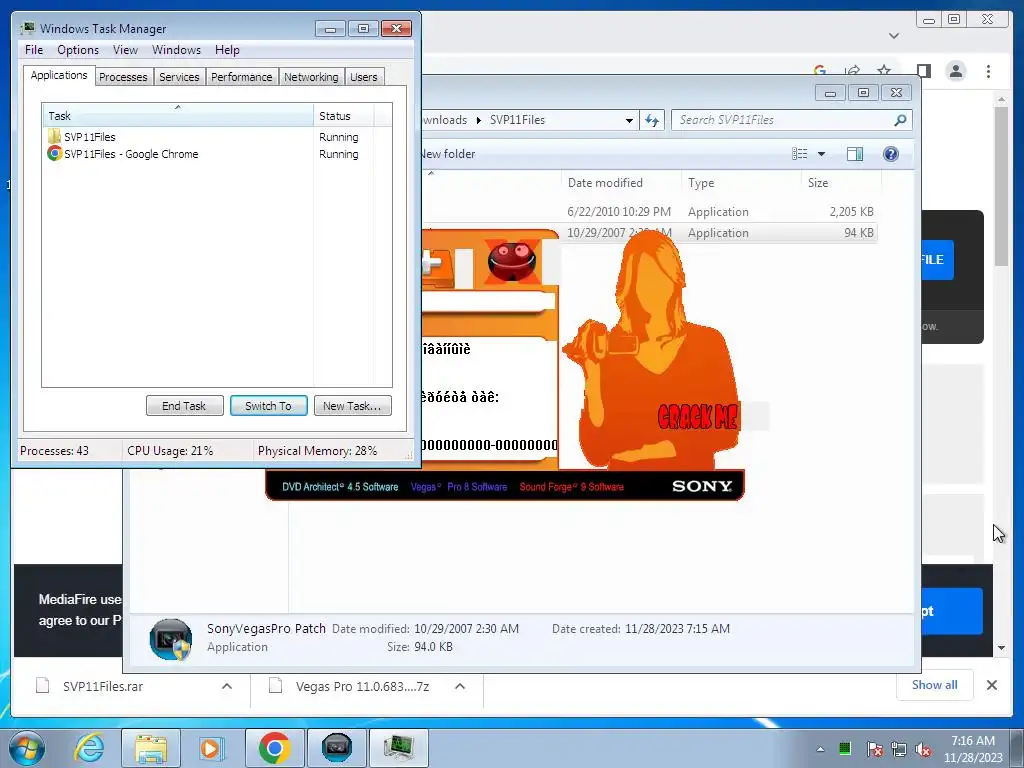Click the SonyVegasPro Patch details icon

pyautogui.click(x=170, y=639)
